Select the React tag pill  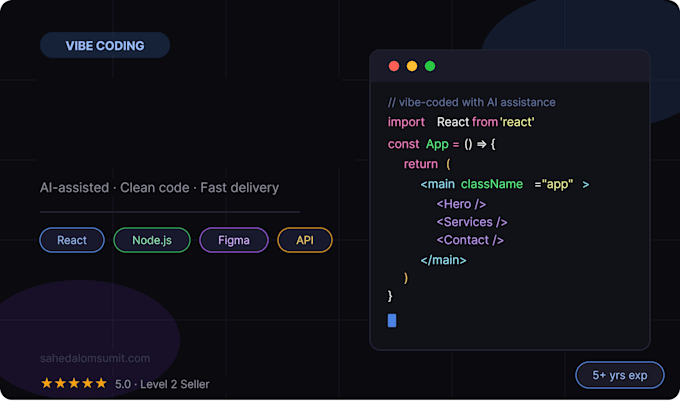(x=72, y=240)
